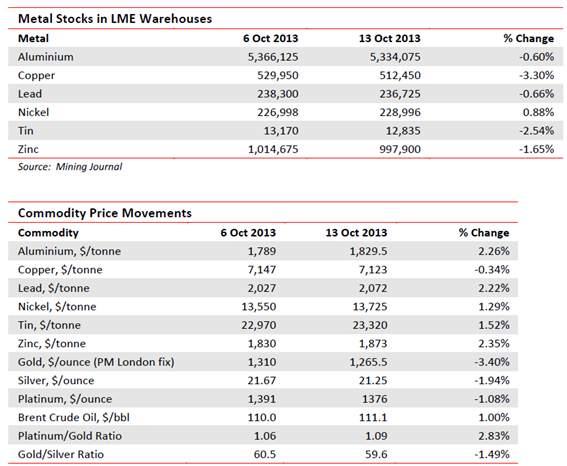
Task: Select Copper, $/tonne change -0.34%
Action: (x=492, y=269)
